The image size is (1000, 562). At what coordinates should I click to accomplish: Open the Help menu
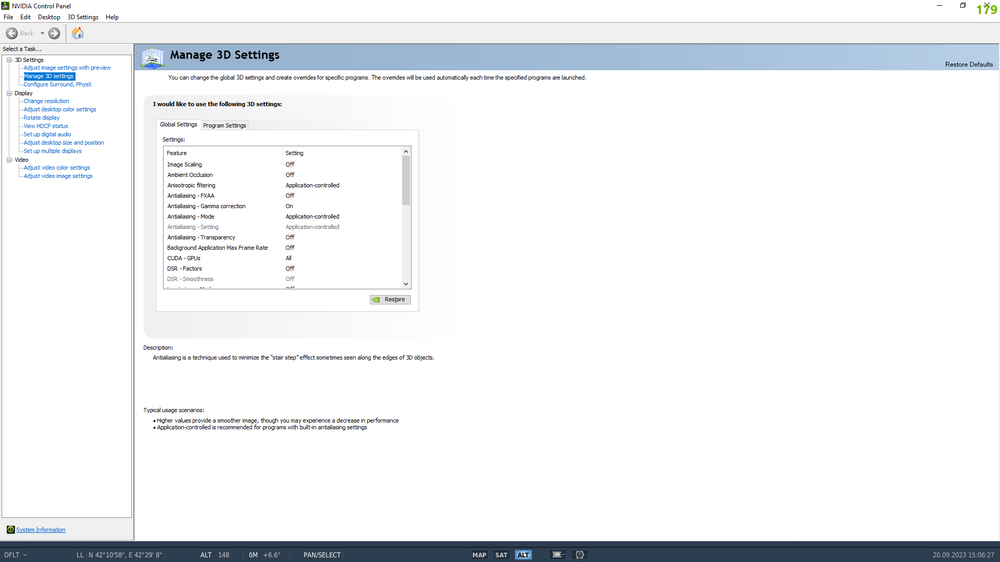[112, 17]
